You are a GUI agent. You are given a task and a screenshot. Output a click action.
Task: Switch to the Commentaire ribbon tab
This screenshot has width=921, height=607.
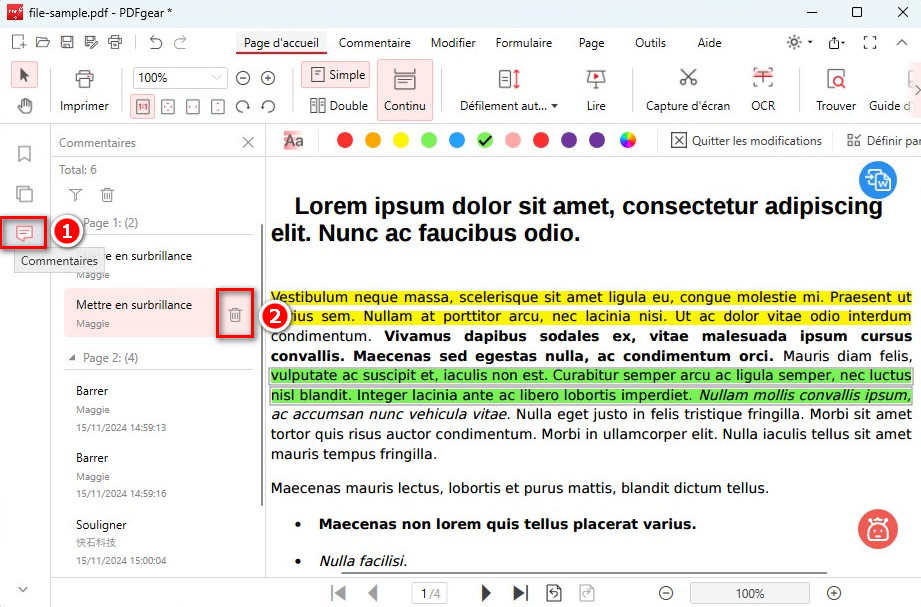pyautogui.click(x=375, y=43)
